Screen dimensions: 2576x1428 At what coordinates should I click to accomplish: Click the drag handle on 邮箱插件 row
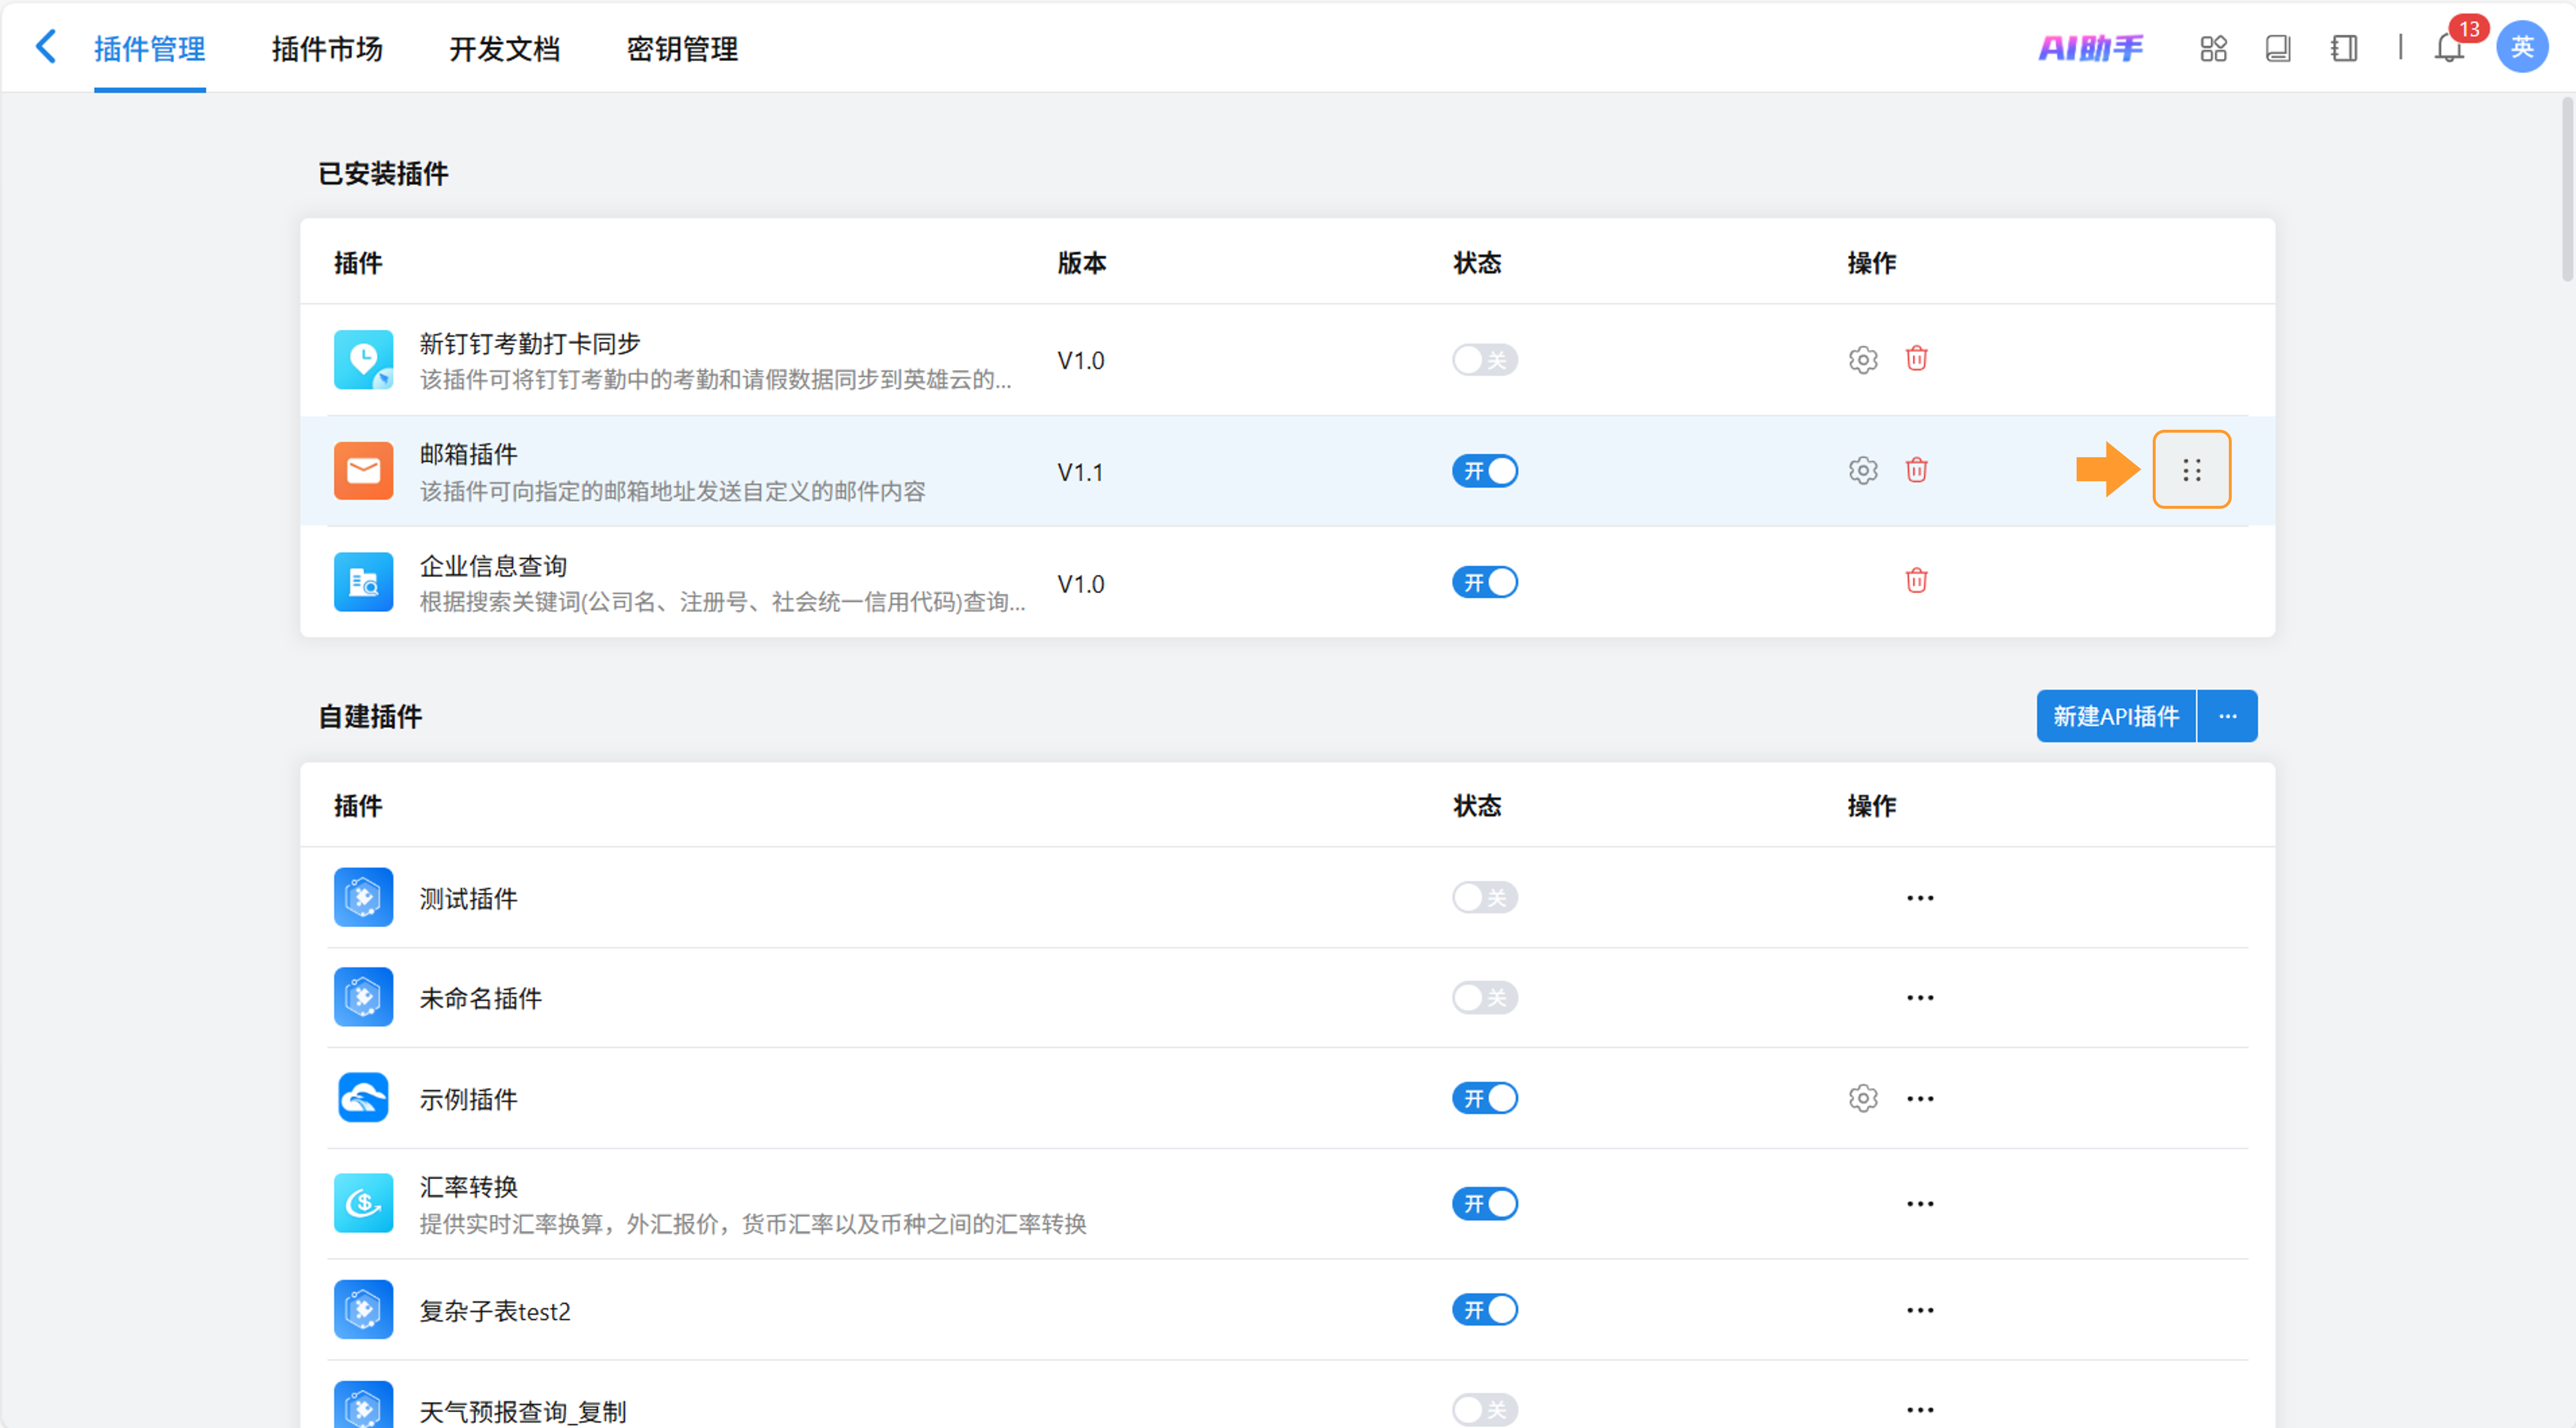coord(2191,470)
